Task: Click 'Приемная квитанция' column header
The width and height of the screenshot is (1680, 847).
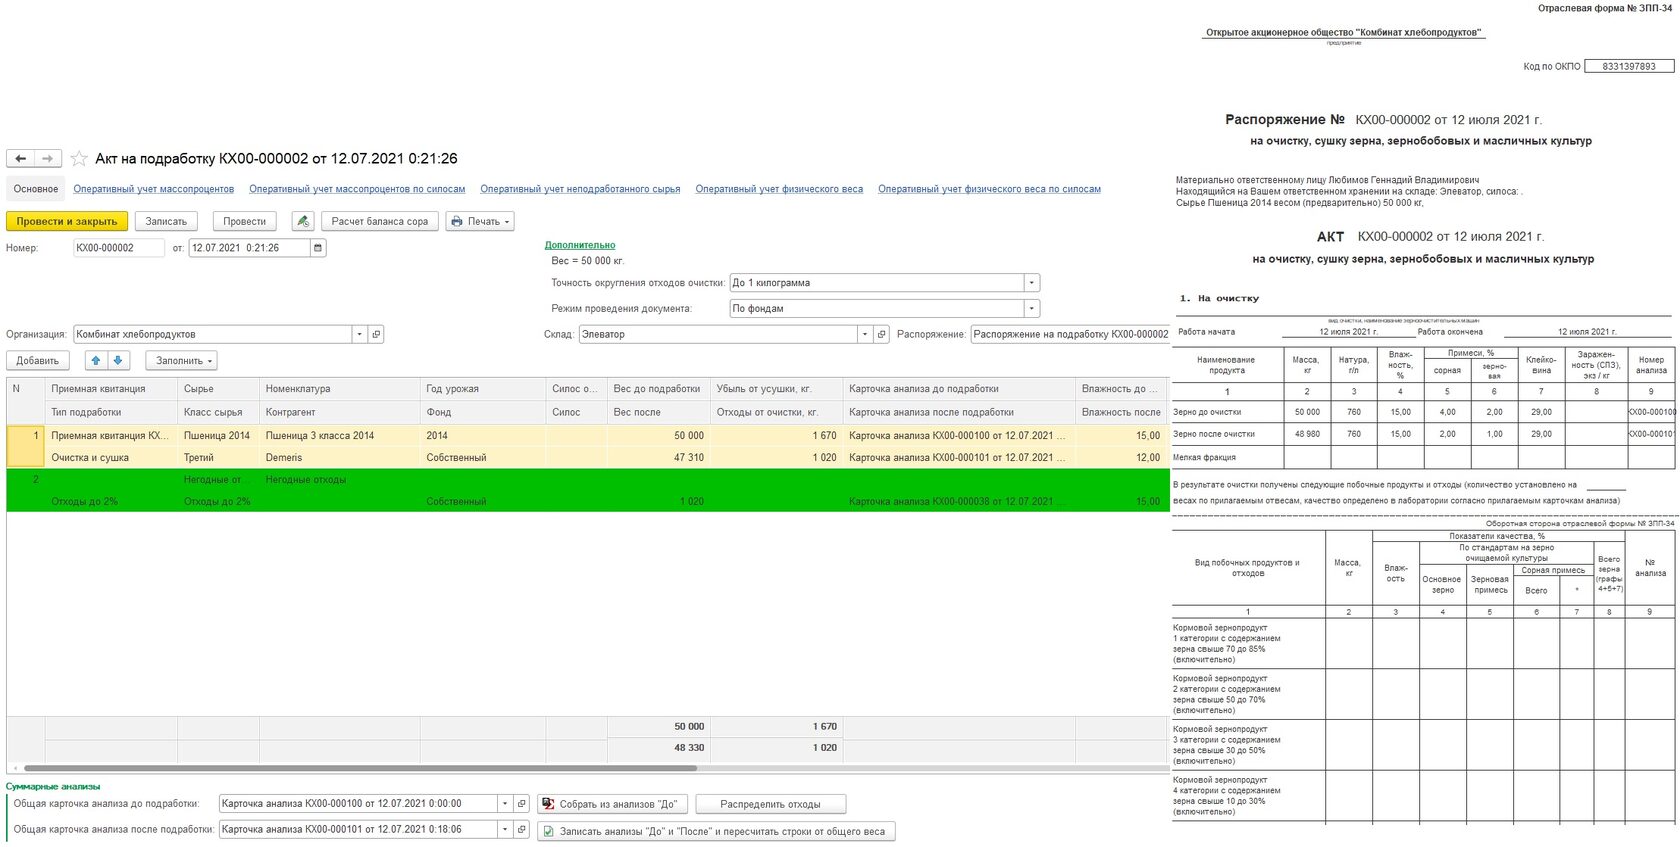Action: (x=111, y=389)
